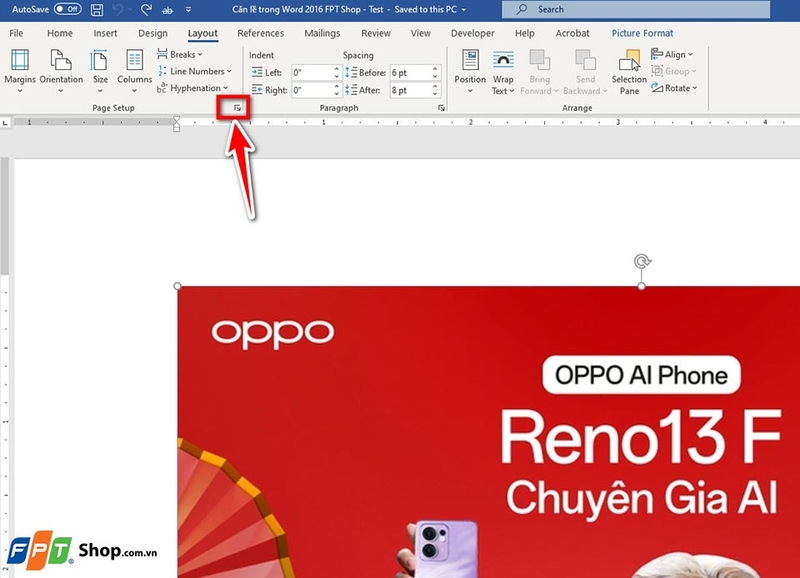Switch to the Design tab

point(153,33)
